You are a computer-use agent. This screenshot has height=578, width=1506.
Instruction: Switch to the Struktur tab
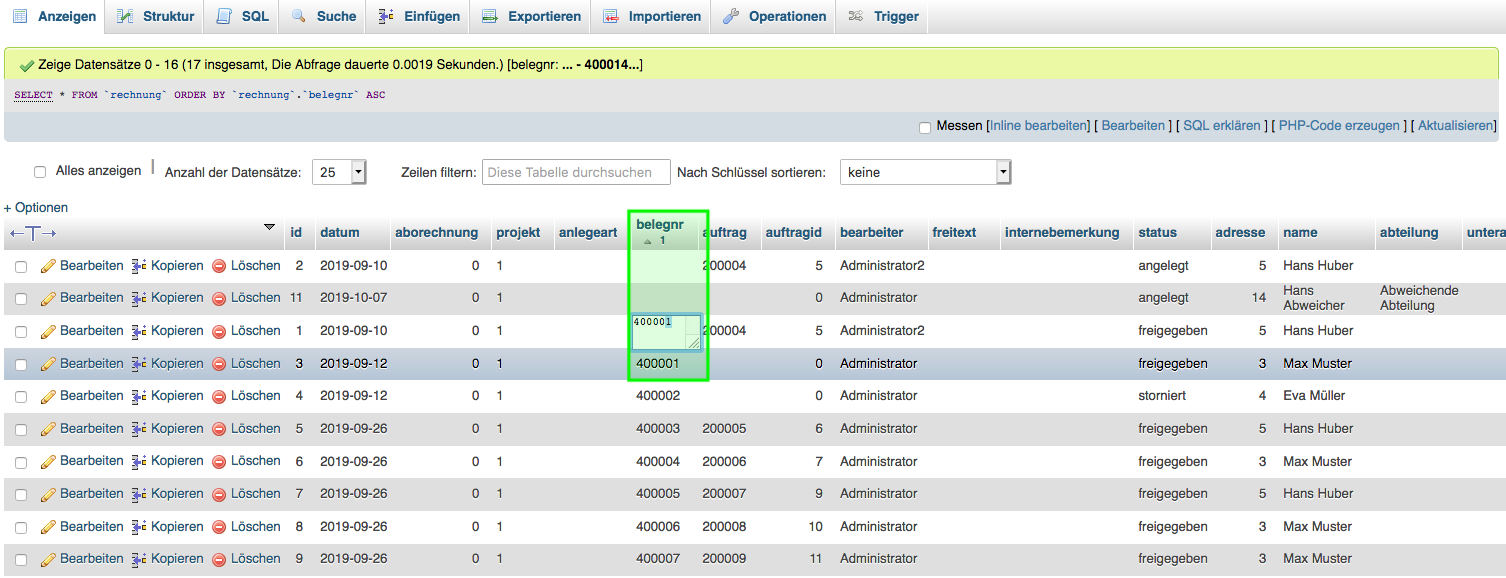[x=158, y=16]
